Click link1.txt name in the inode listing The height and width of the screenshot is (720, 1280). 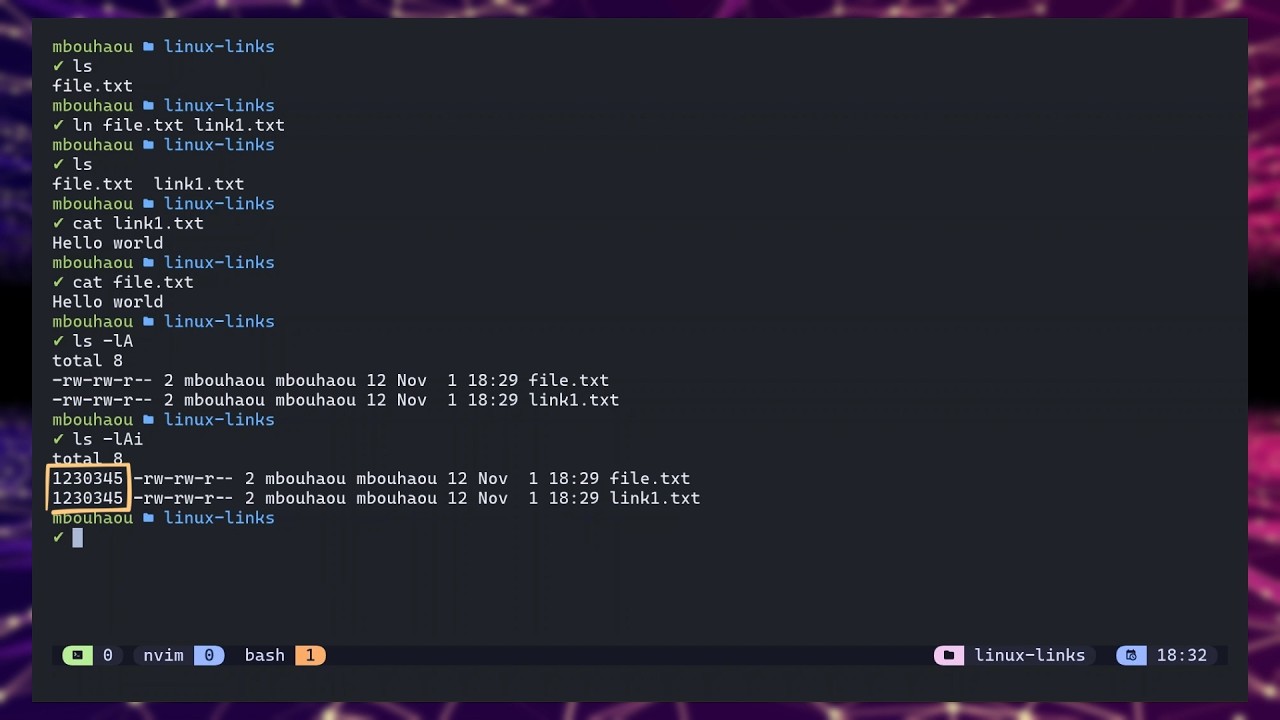pos(655,498)
